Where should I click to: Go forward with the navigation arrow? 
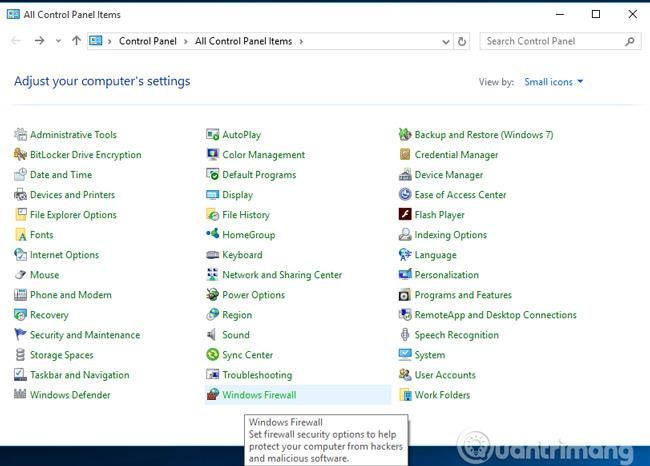39,41
